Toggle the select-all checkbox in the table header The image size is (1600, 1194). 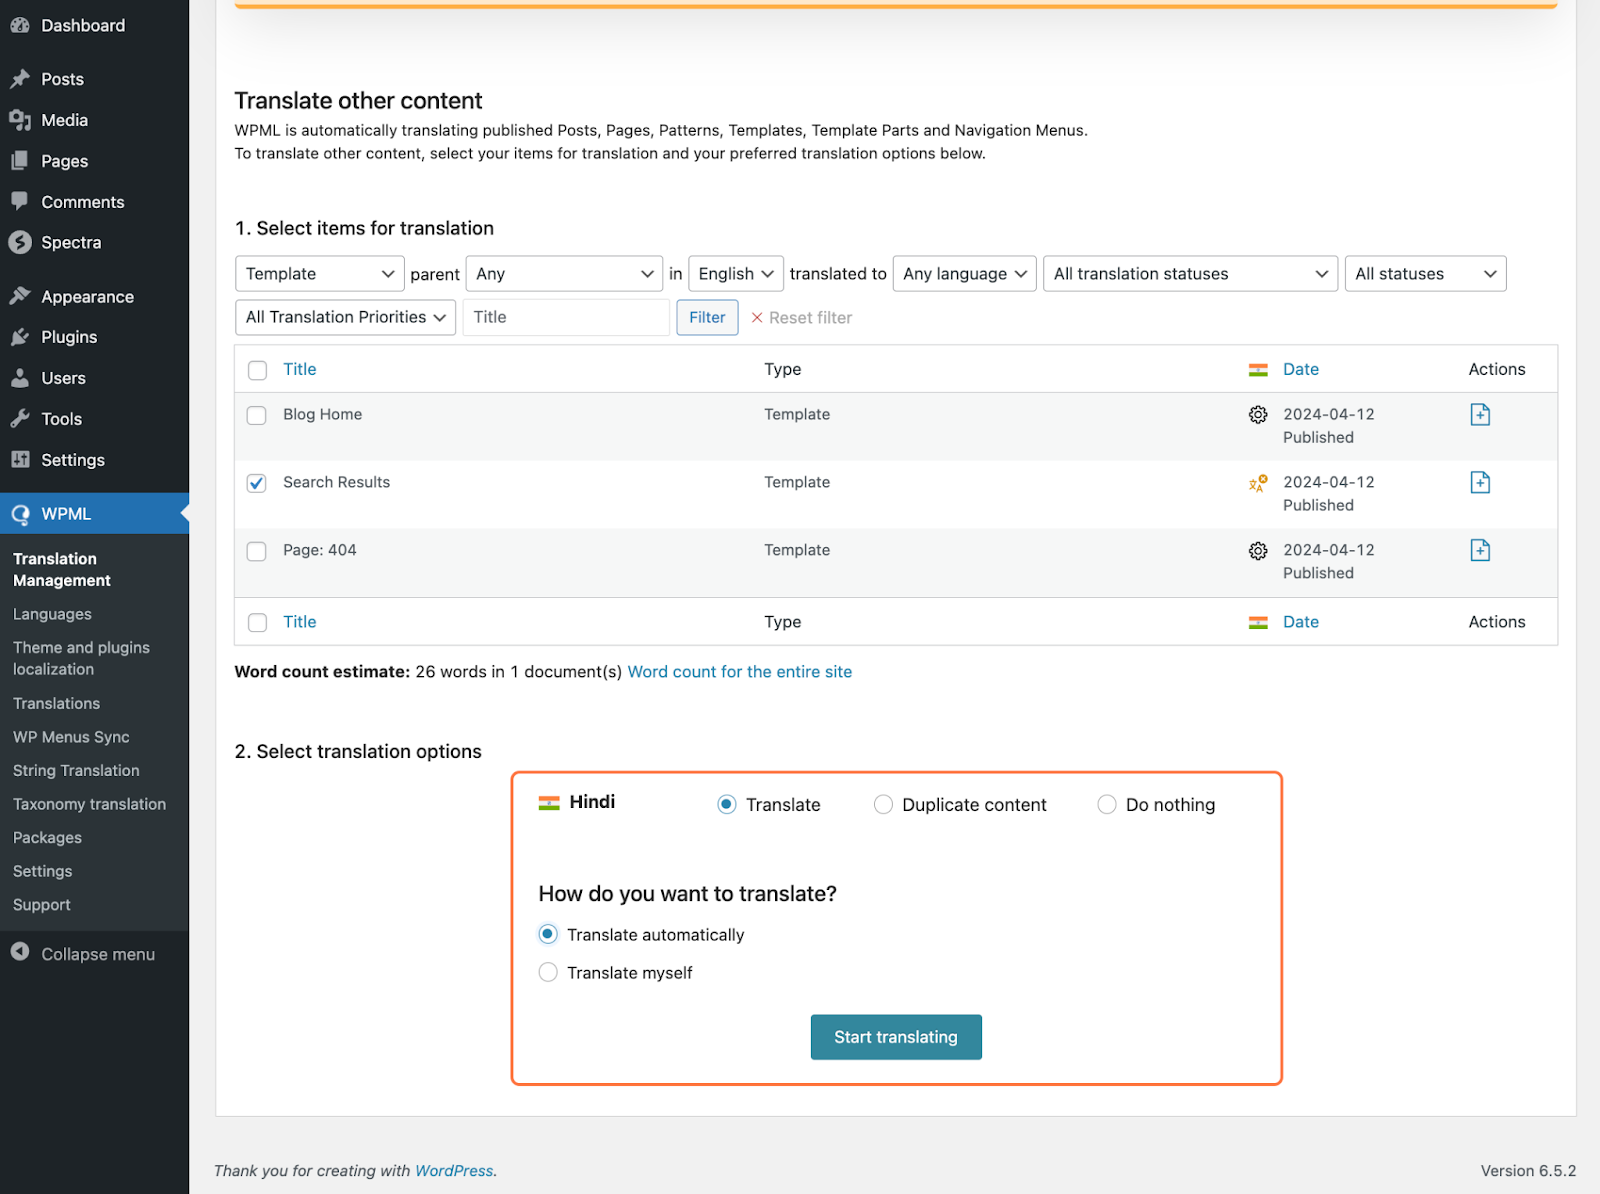(258, 370)
